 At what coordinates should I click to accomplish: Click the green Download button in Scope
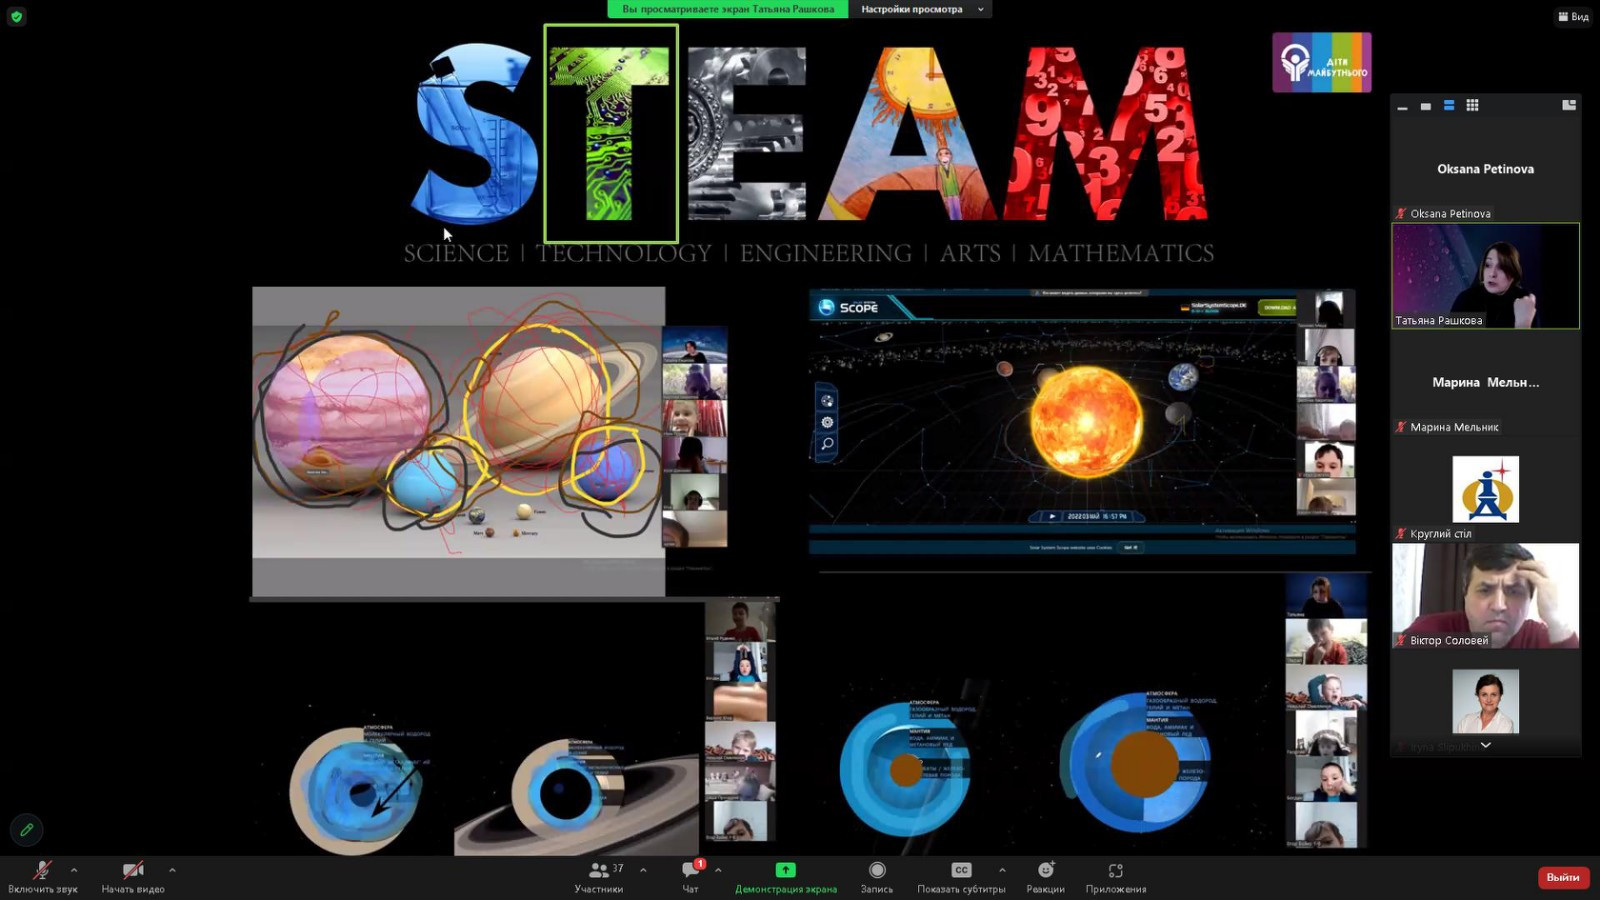tap(1277, 307)
